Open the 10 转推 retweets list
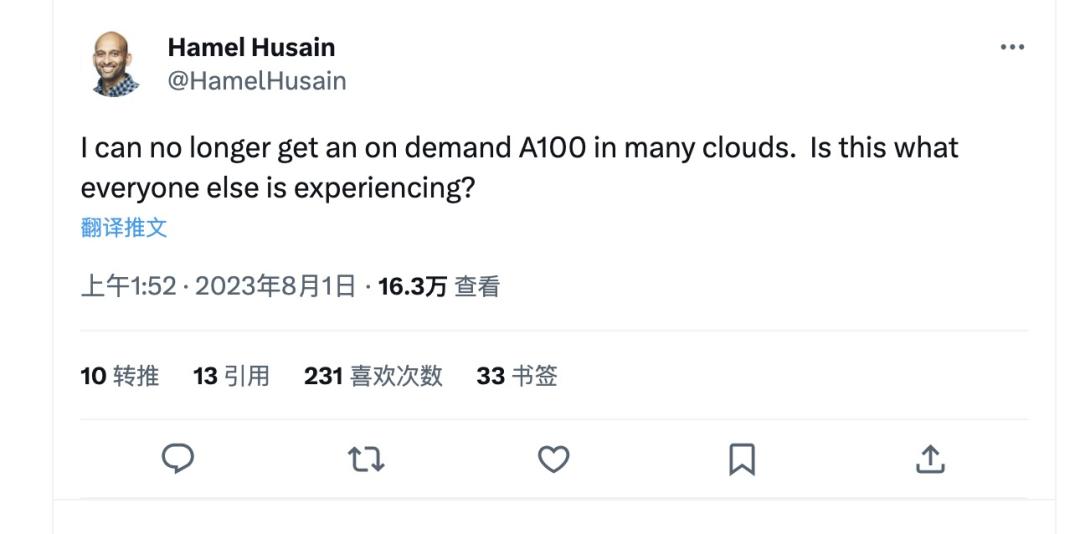 coord(119,376)
